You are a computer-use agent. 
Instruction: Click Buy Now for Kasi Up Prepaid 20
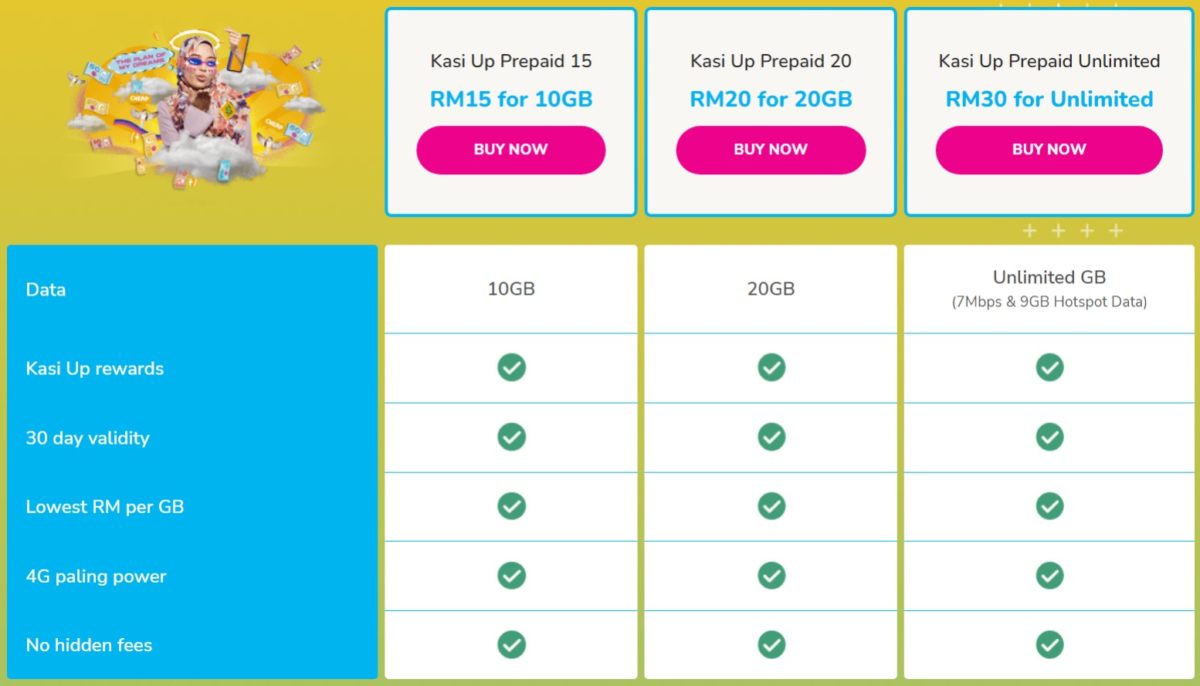(770, 150)
